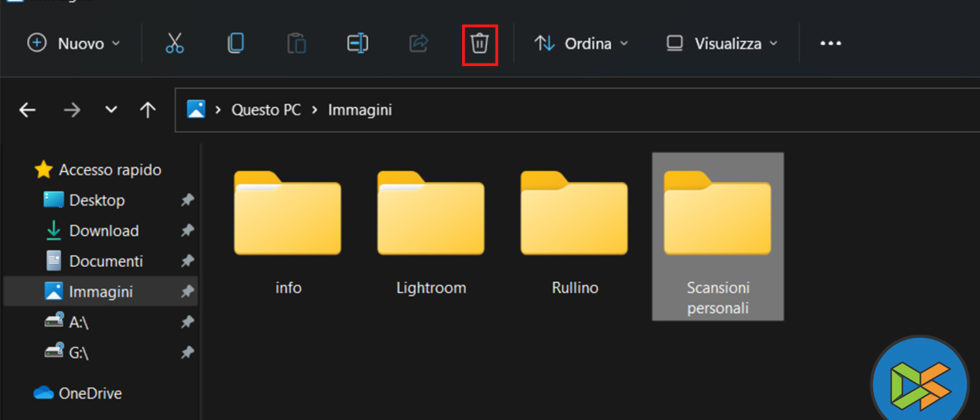Click the Paste clipboard icon
Image resolution: width=980 pixels, height=420 pixels.
pyautogui.click(x=296, y=44)
